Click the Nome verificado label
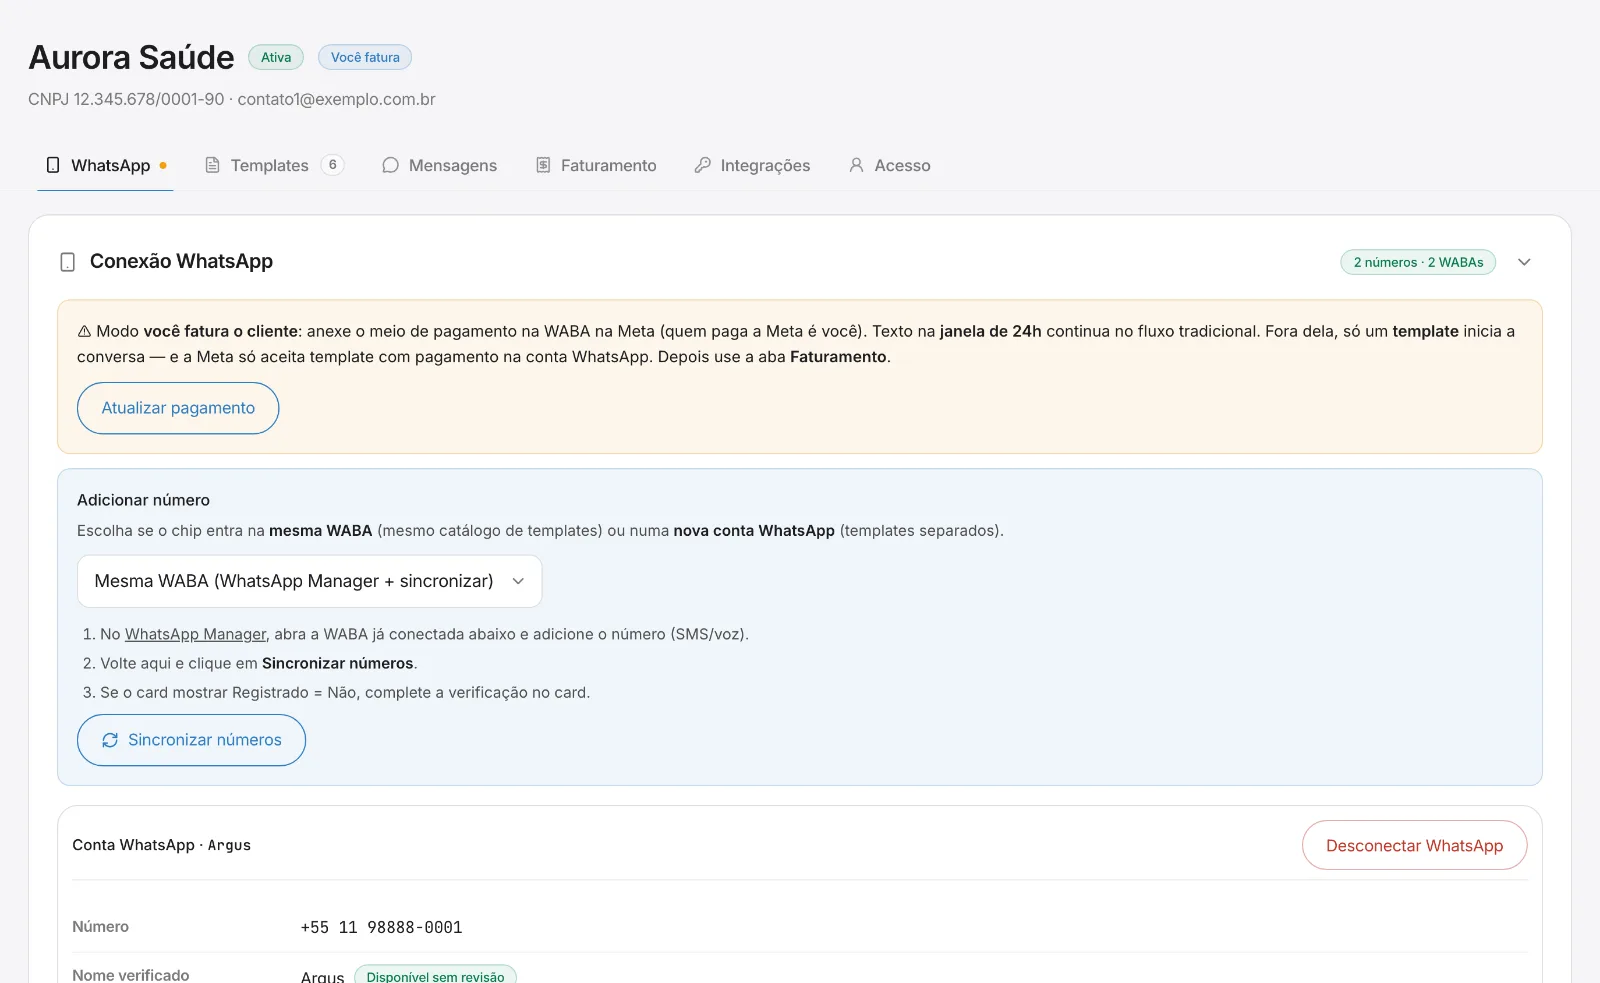The width and height of the screenshot is (1600, 983). [x=130, y=975]
